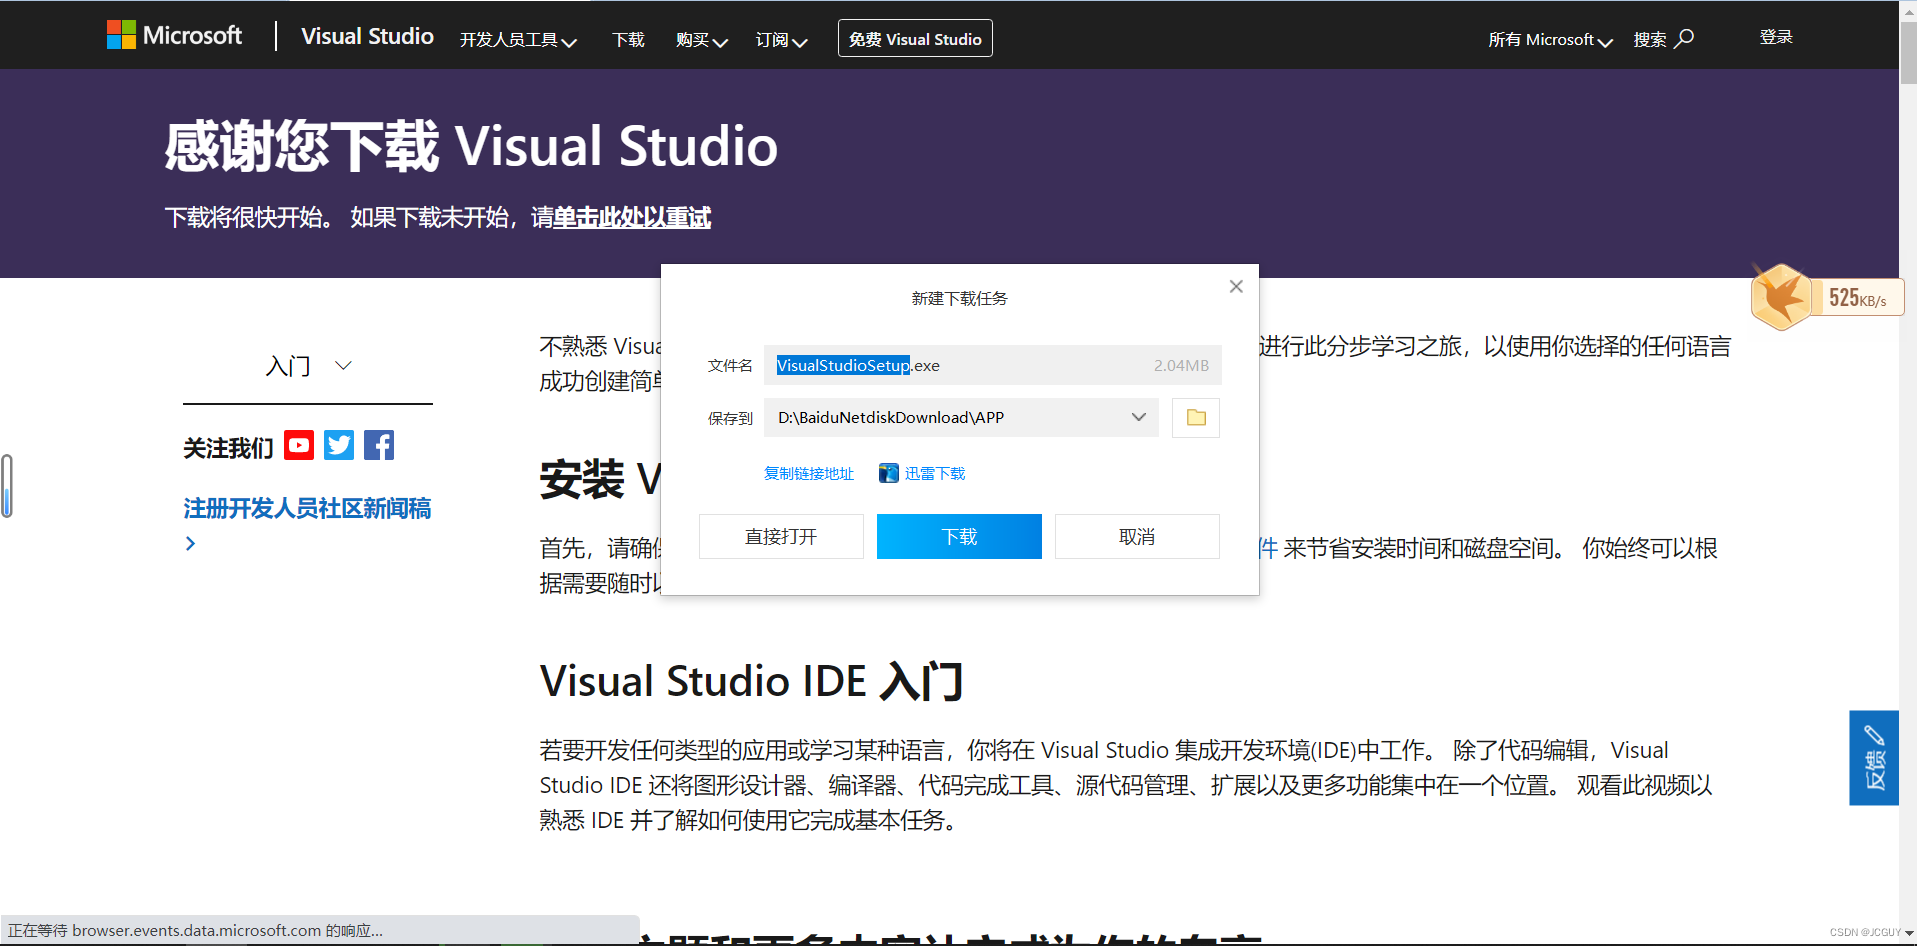Click 复制链接地址 link

coord(809,473)
